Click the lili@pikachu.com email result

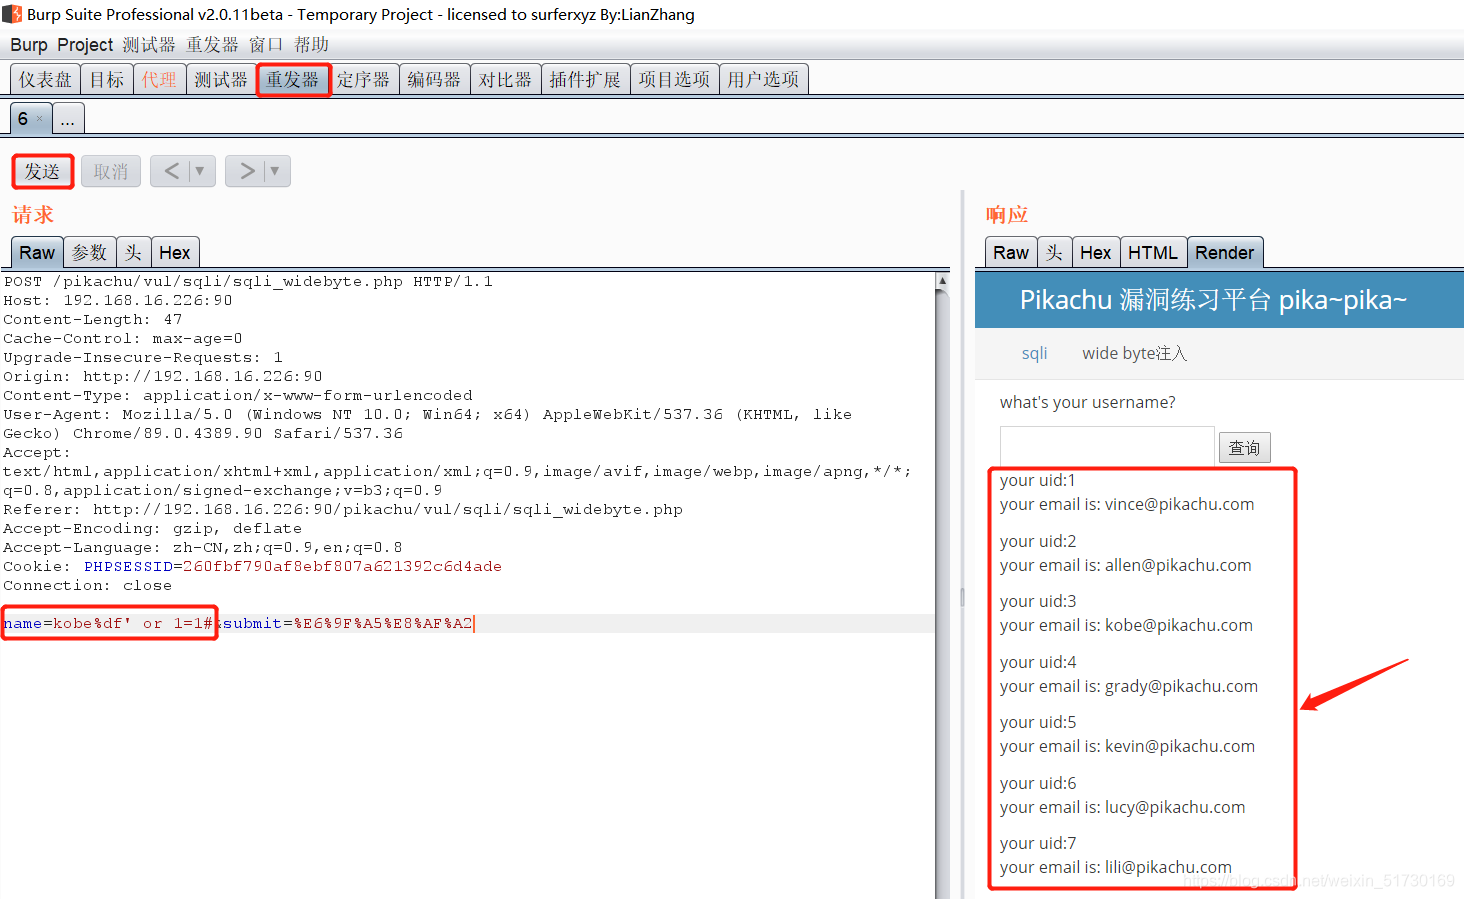point(1168,867)
